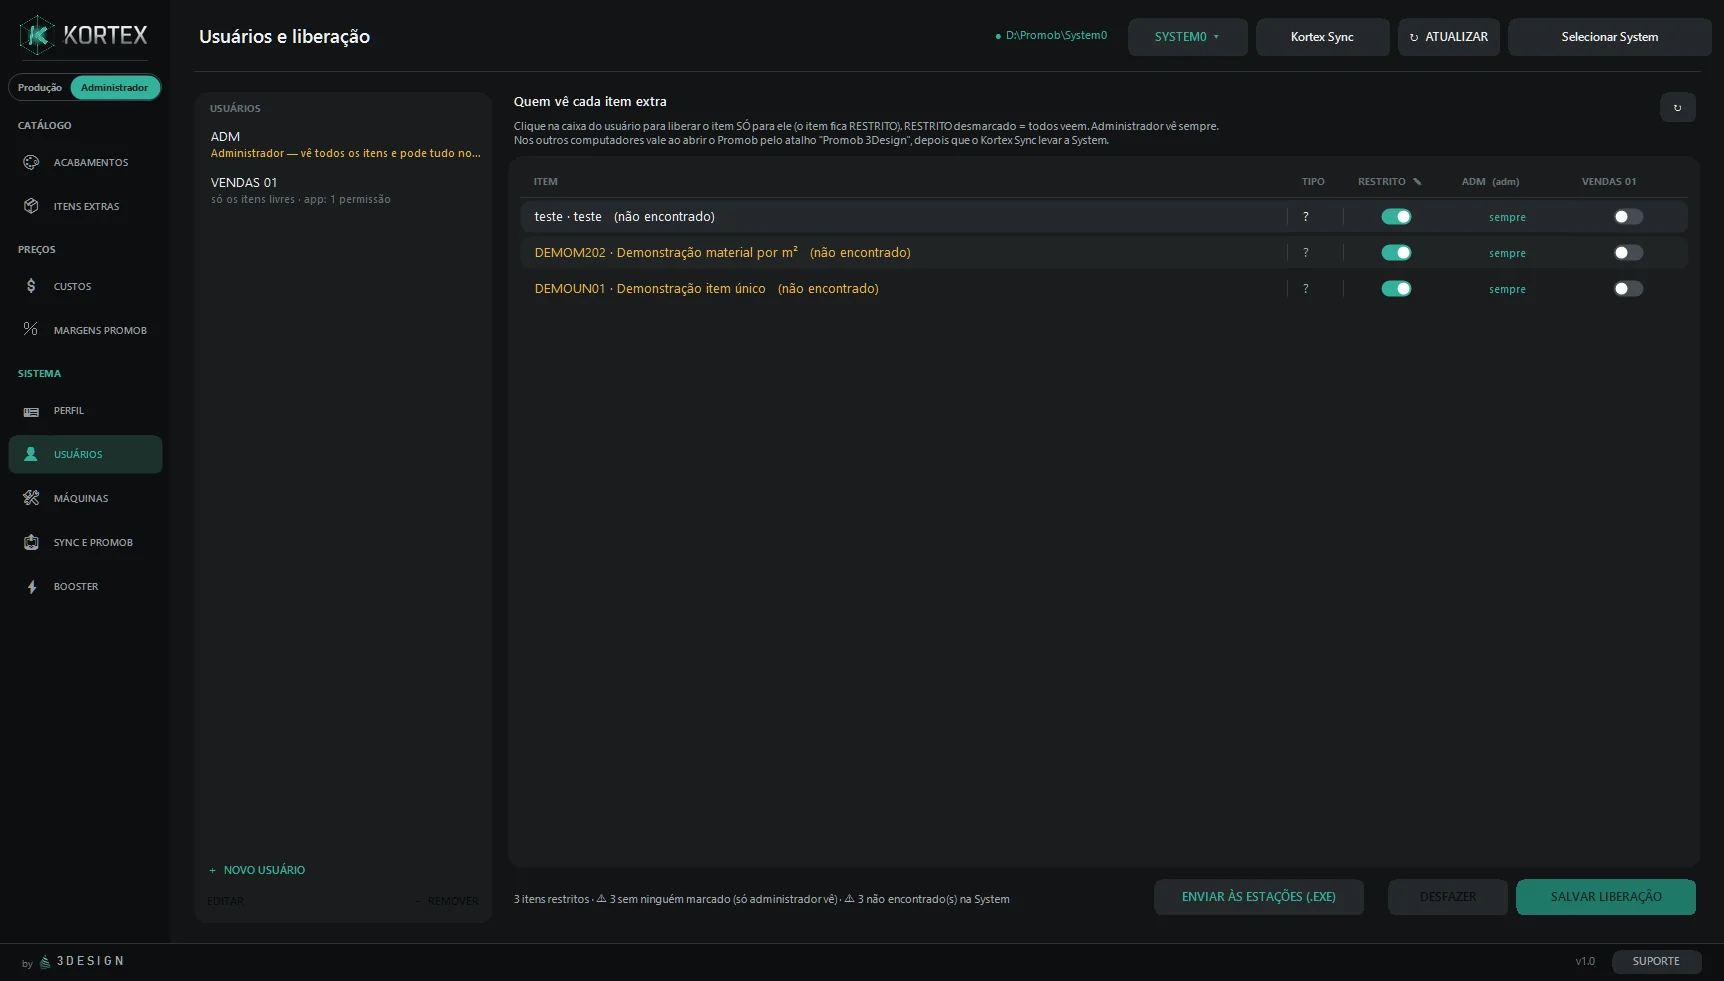Screen dimensions: 1724x981
Task: Click + NOVO USUÁRIO link
Action: point(257,870)
